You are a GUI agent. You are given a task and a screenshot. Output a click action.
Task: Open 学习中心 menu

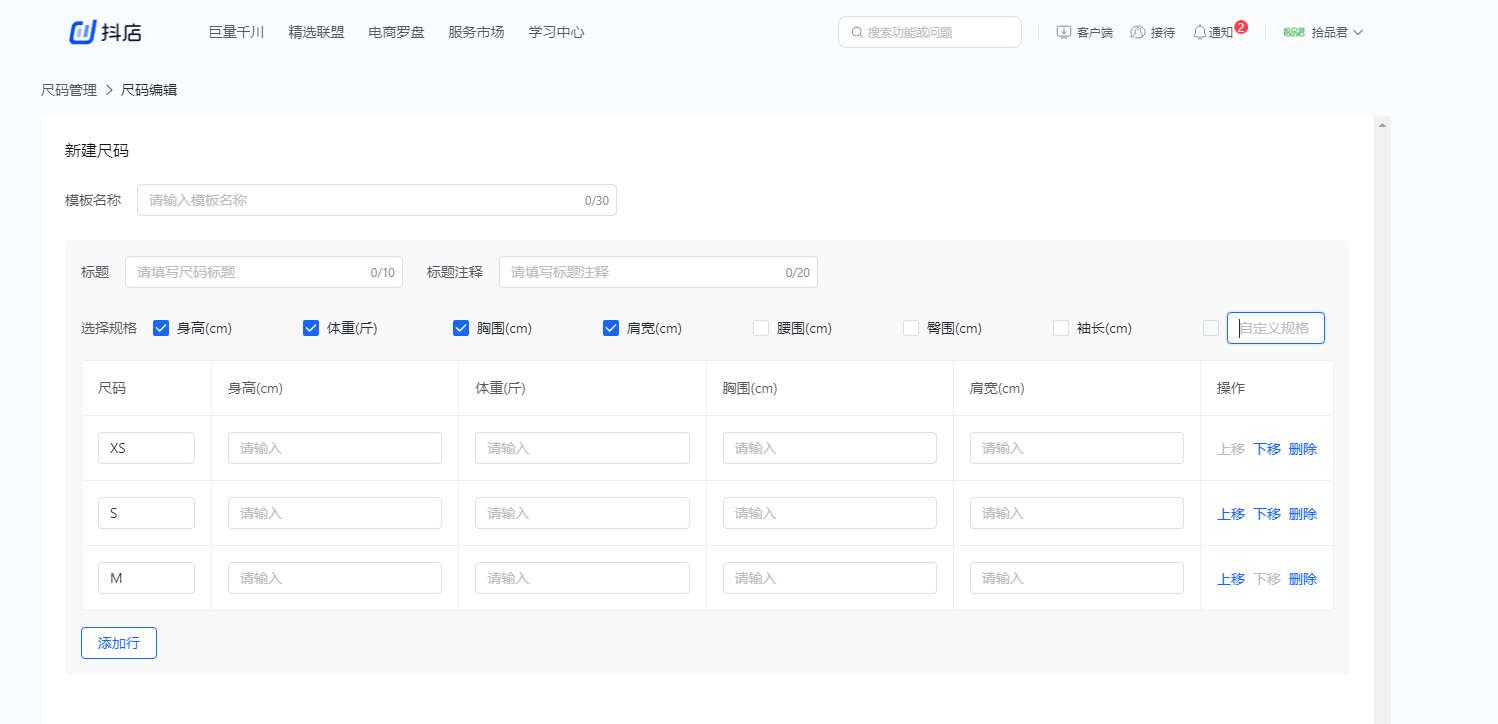557,32
